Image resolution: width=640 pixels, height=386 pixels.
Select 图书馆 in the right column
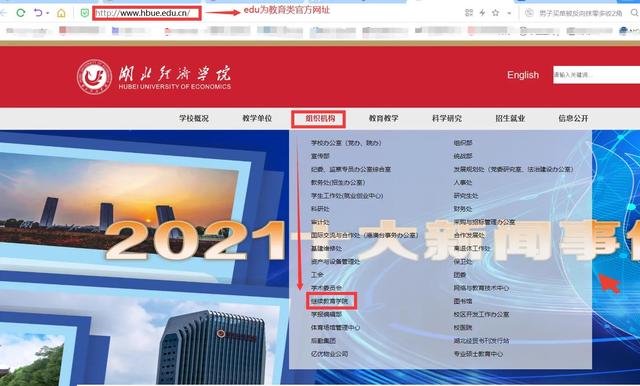pyautogui.click(x=463, y=301)
